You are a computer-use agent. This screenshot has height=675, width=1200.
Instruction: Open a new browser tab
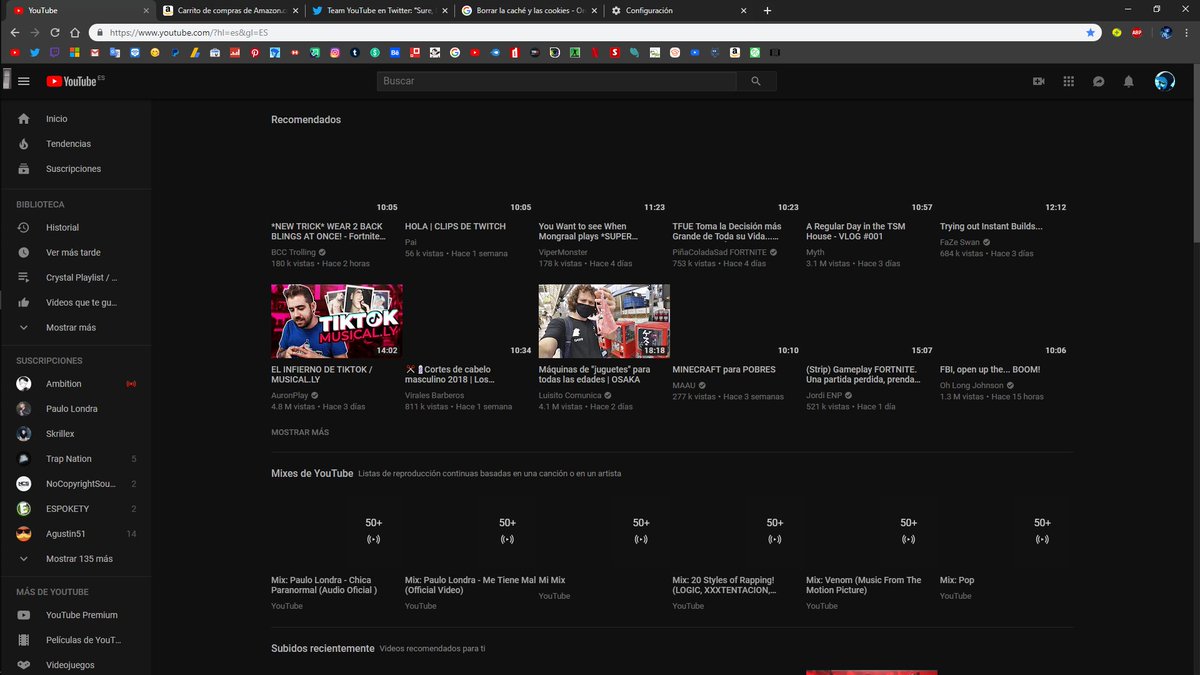pyautogui.click(x=767, y=10)
